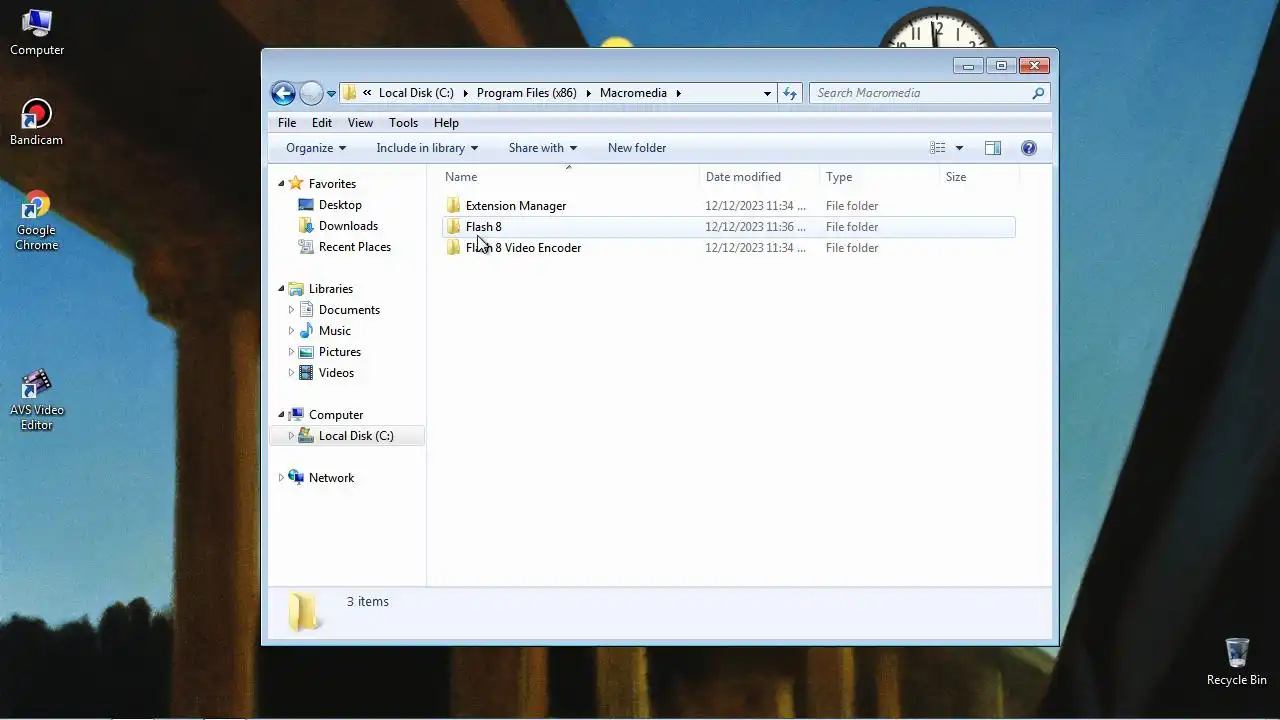The width and height of the screenshot is (1280, 720).
Task: Open the recent pages dropdown arrow
Action: pos(331,94)
